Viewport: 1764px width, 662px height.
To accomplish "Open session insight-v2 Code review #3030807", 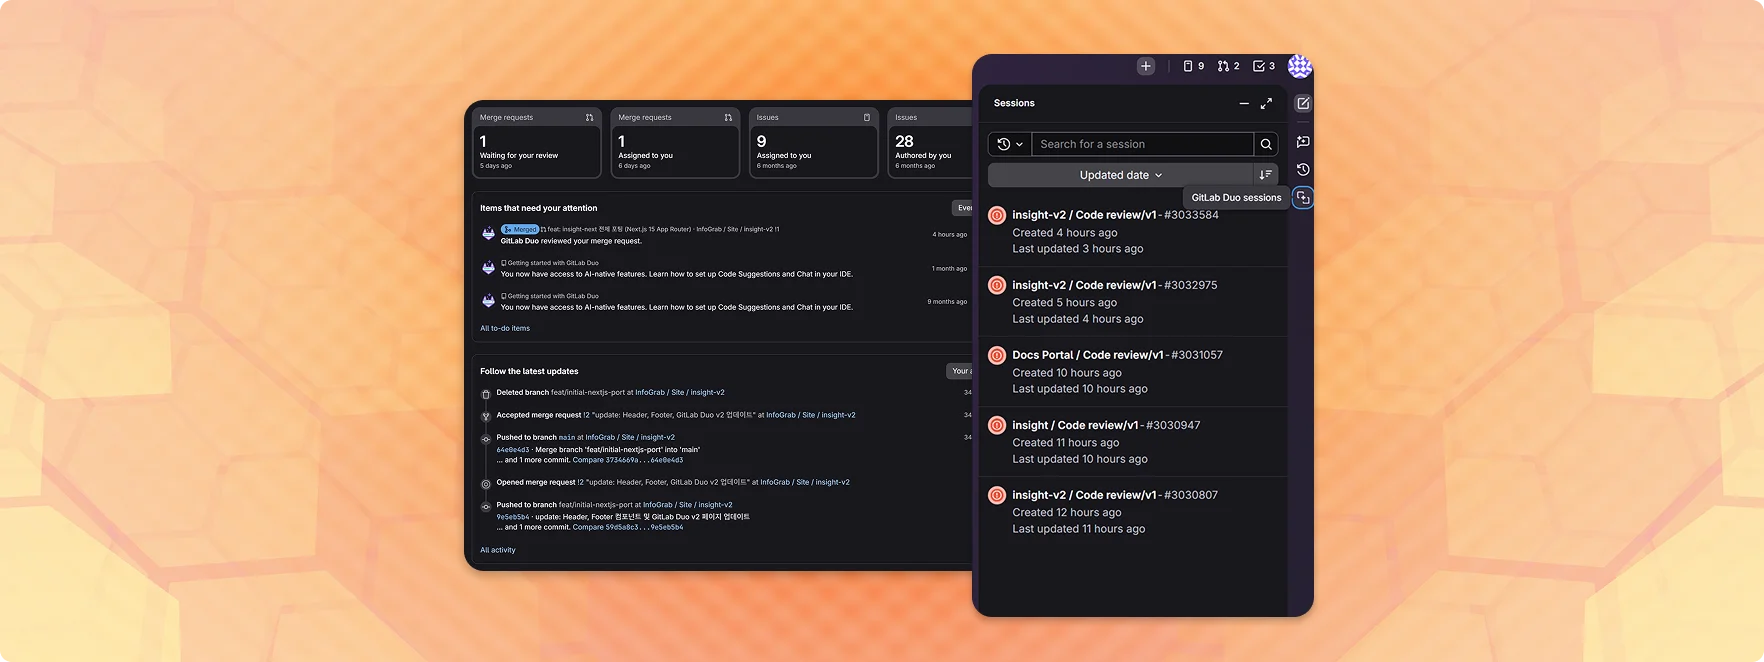I will (x=1115, y=495).
